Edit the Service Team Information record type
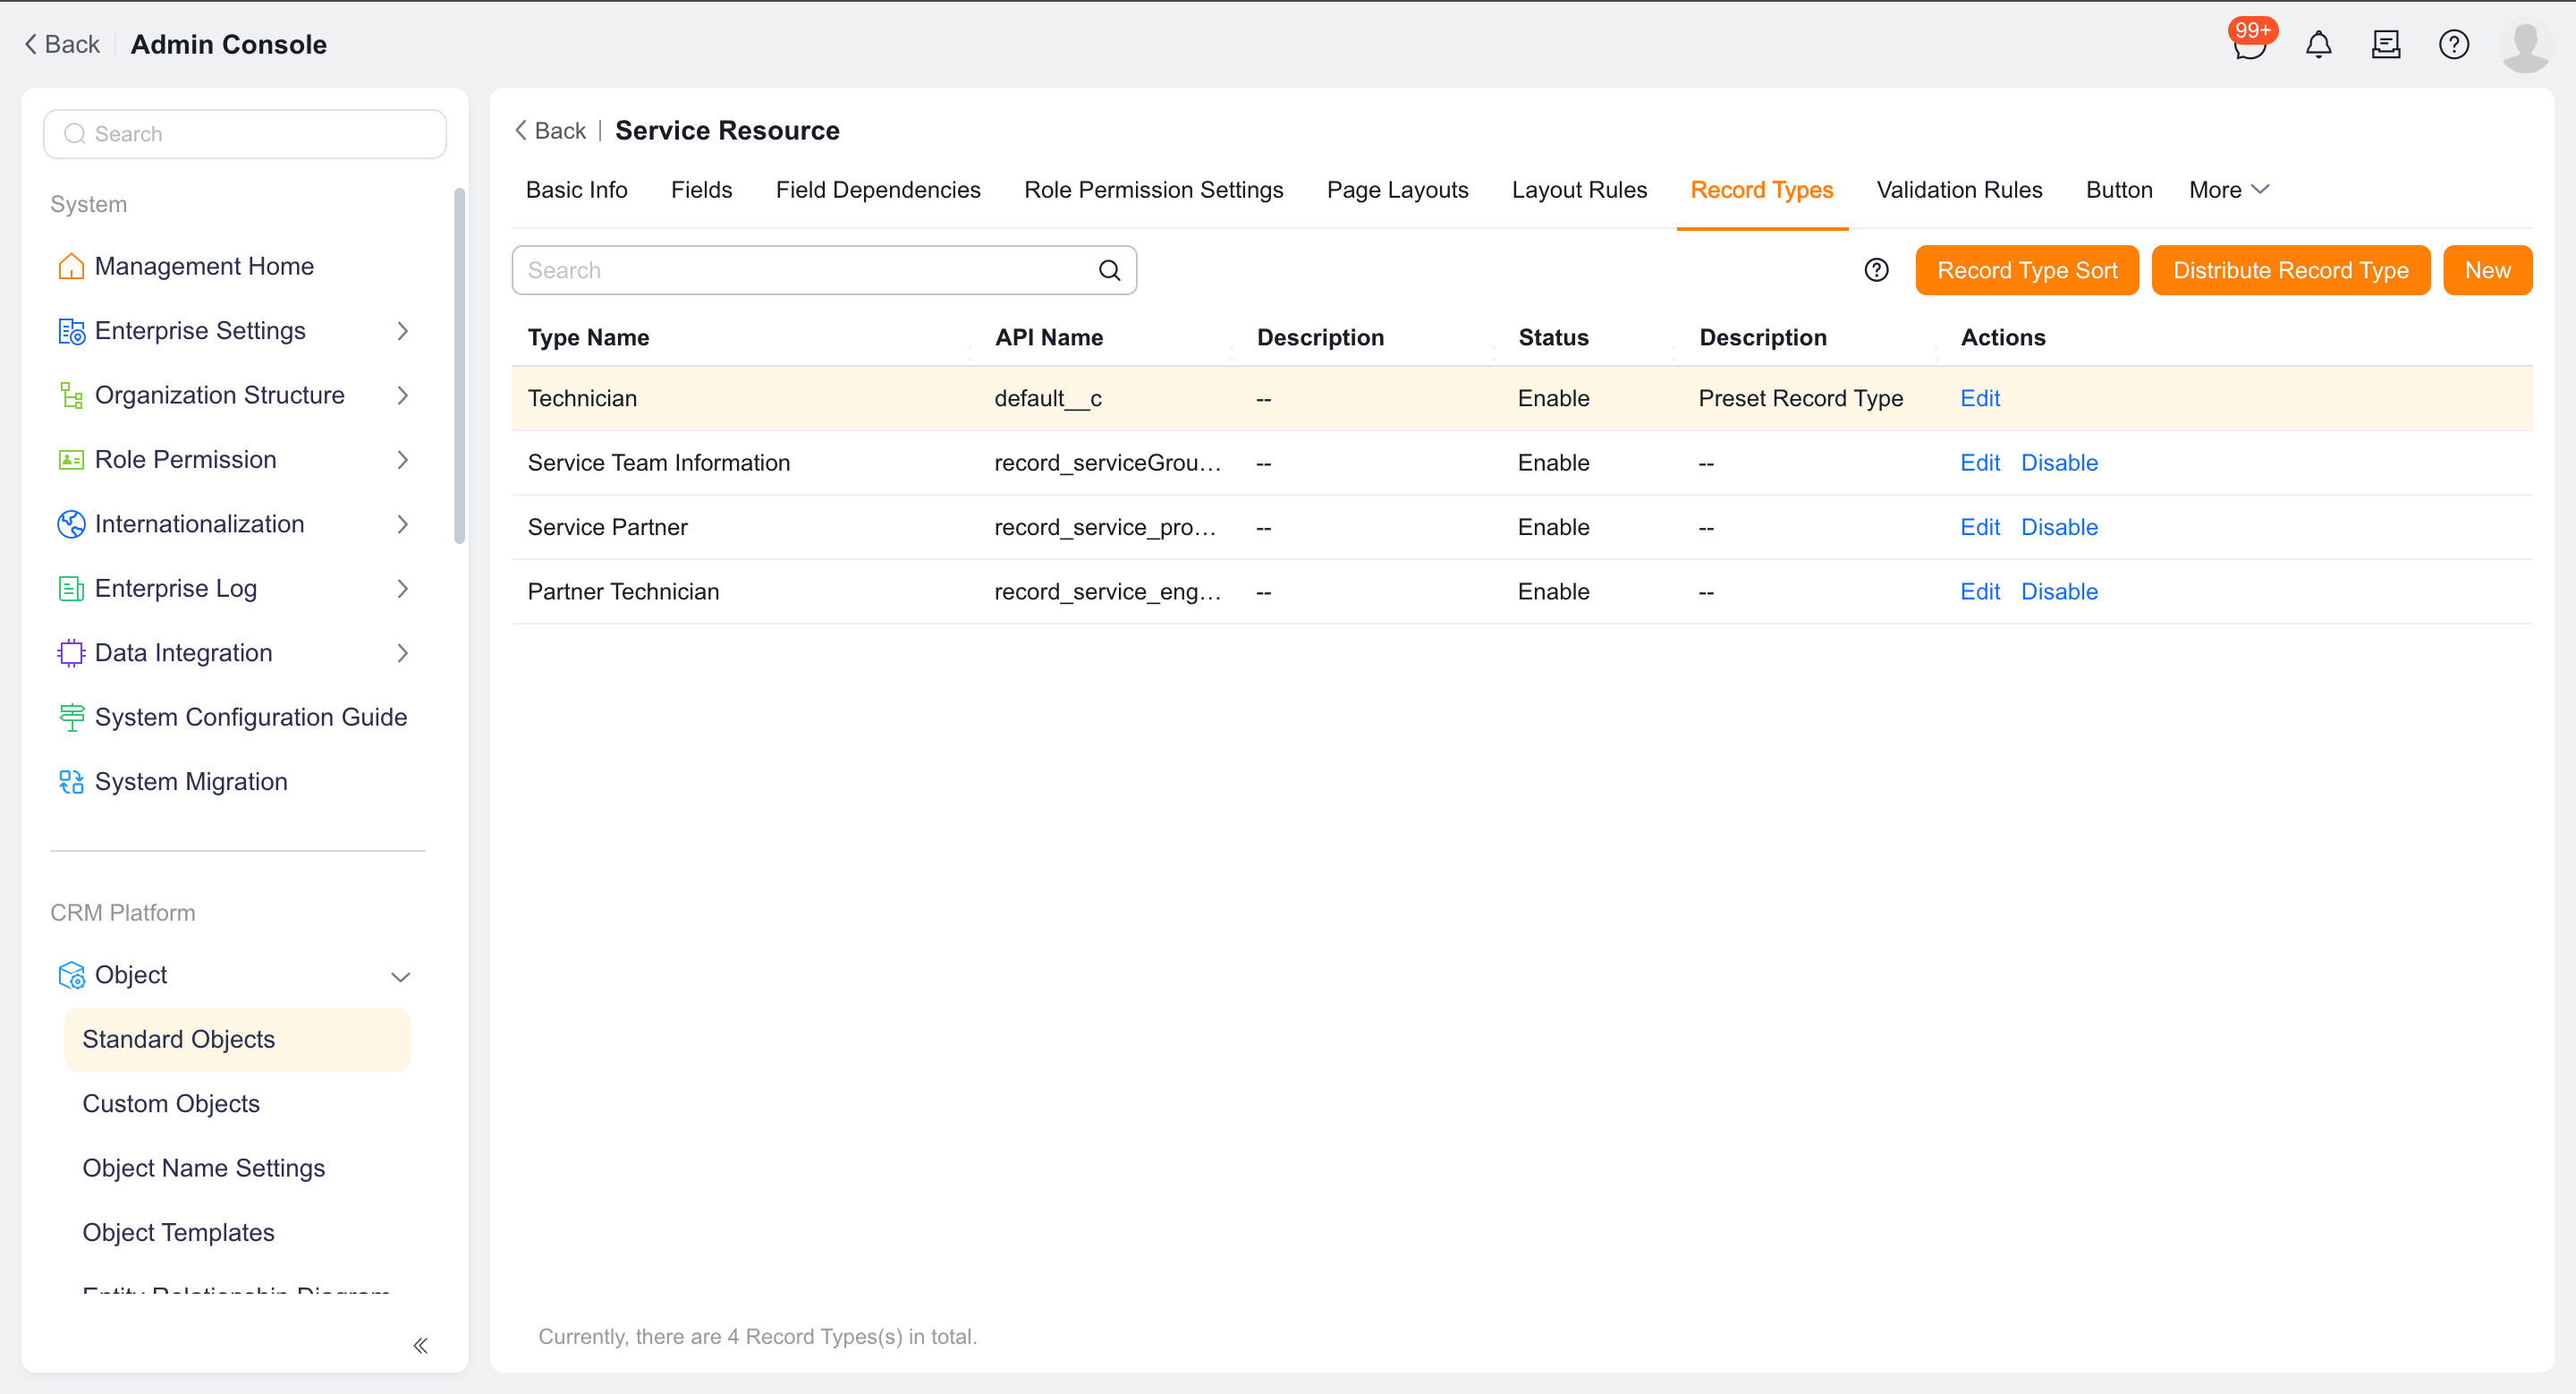This screenshot has height=1394, width=2576. (1979, 463)
